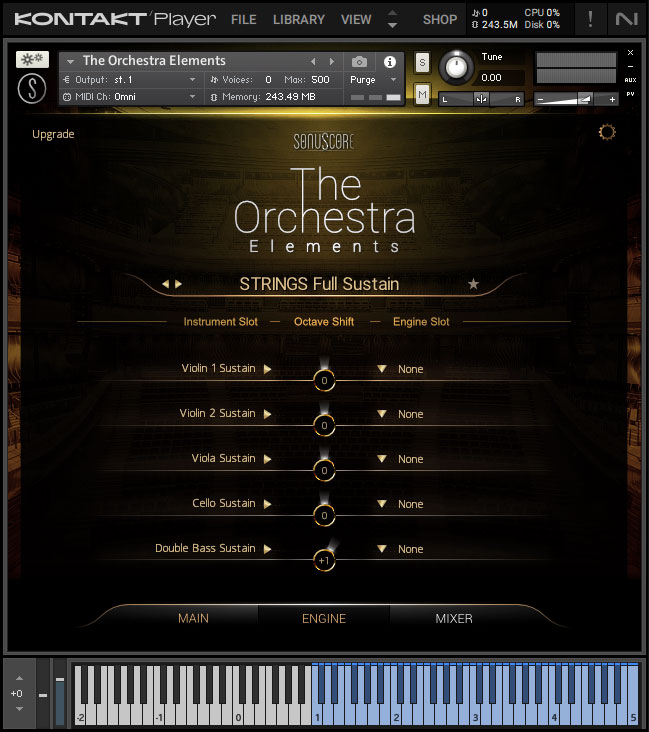The height and width of the screenshot is (732, 649).
Task: Open Double Bass engine slot dropdown
Action: [x=381, y=549]
